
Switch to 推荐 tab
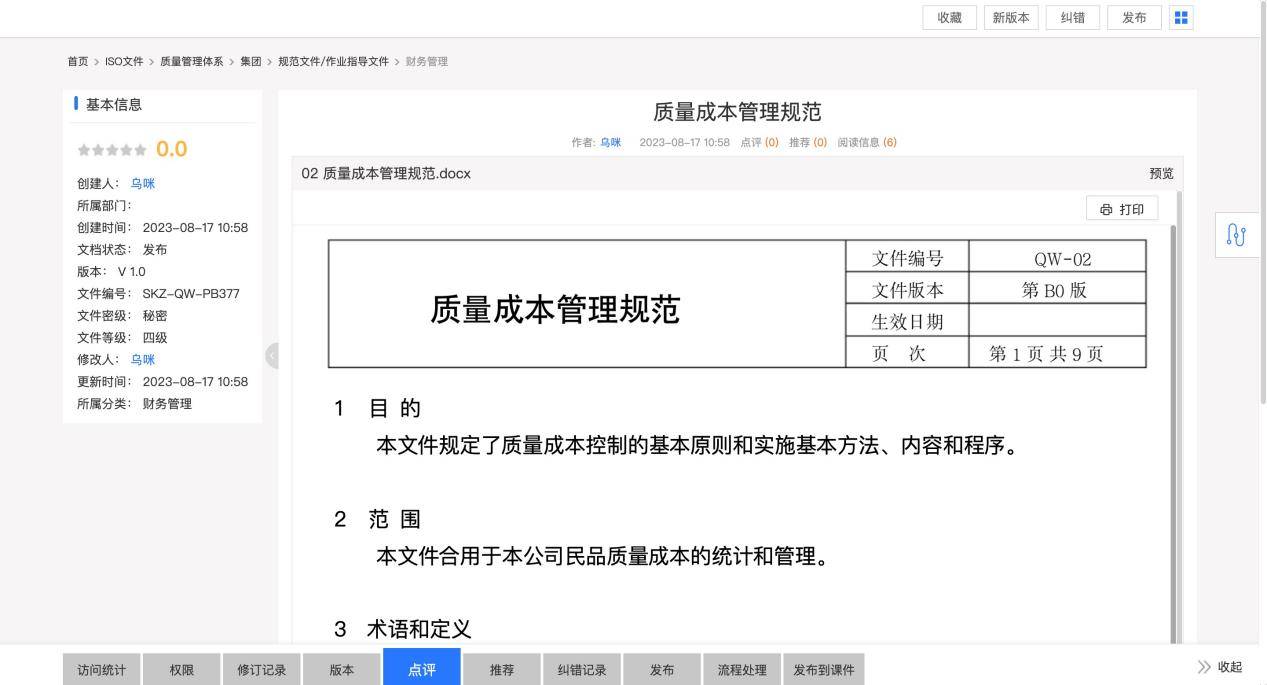click(502, 669)
